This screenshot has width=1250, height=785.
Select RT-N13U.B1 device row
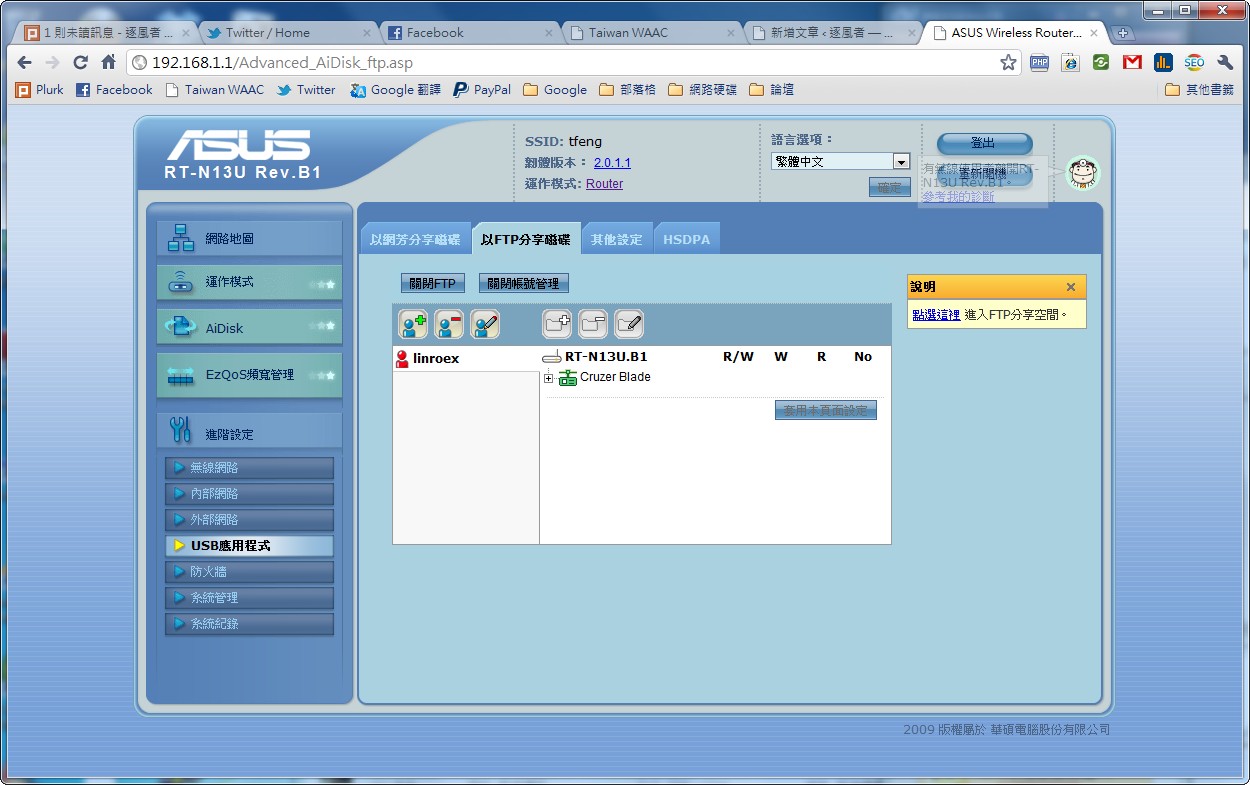pyautogui.click(x=606, y=357)
